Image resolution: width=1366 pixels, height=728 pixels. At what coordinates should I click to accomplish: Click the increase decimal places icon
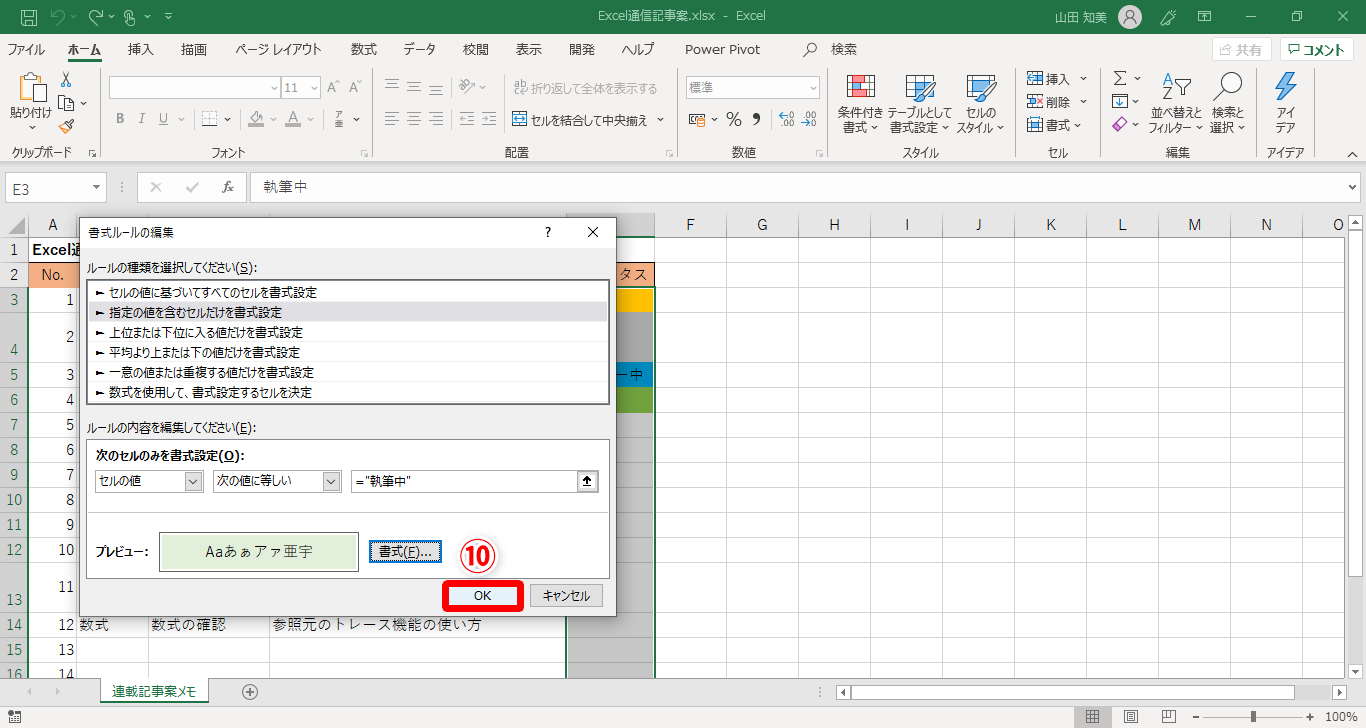[786, 120]
